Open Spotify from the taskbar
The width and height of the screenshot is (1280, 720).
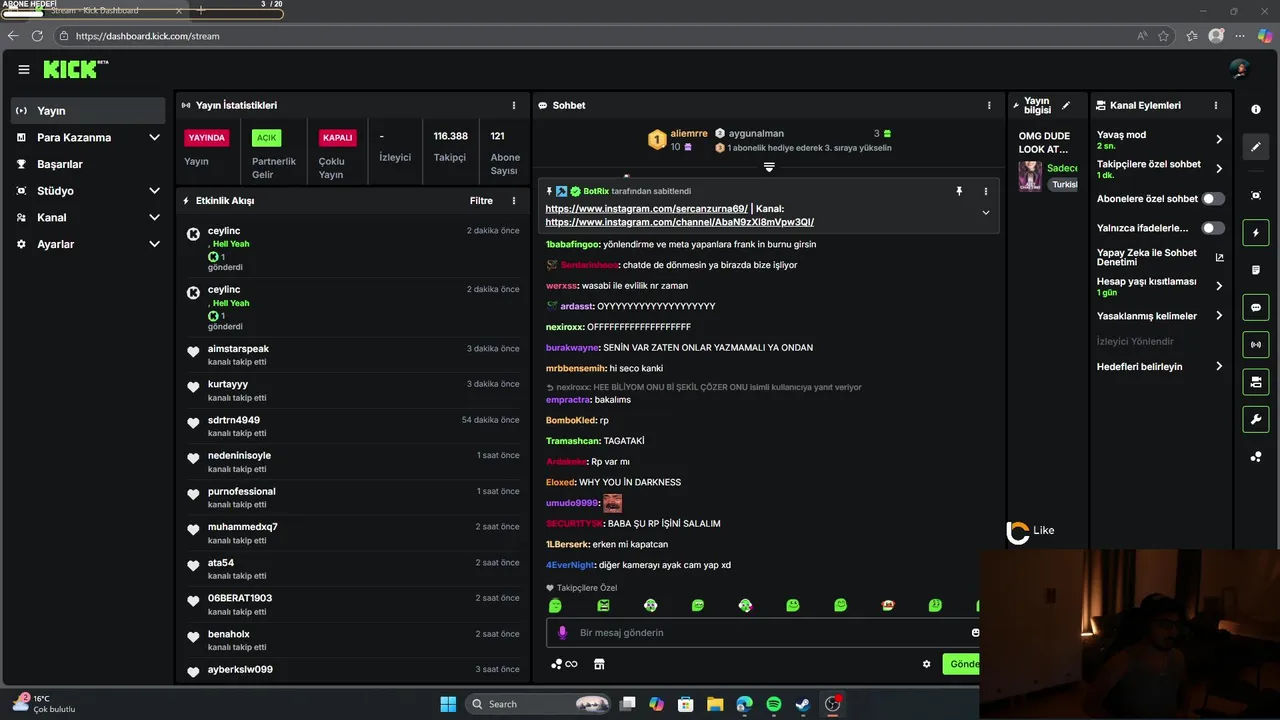tap(773, 704)
